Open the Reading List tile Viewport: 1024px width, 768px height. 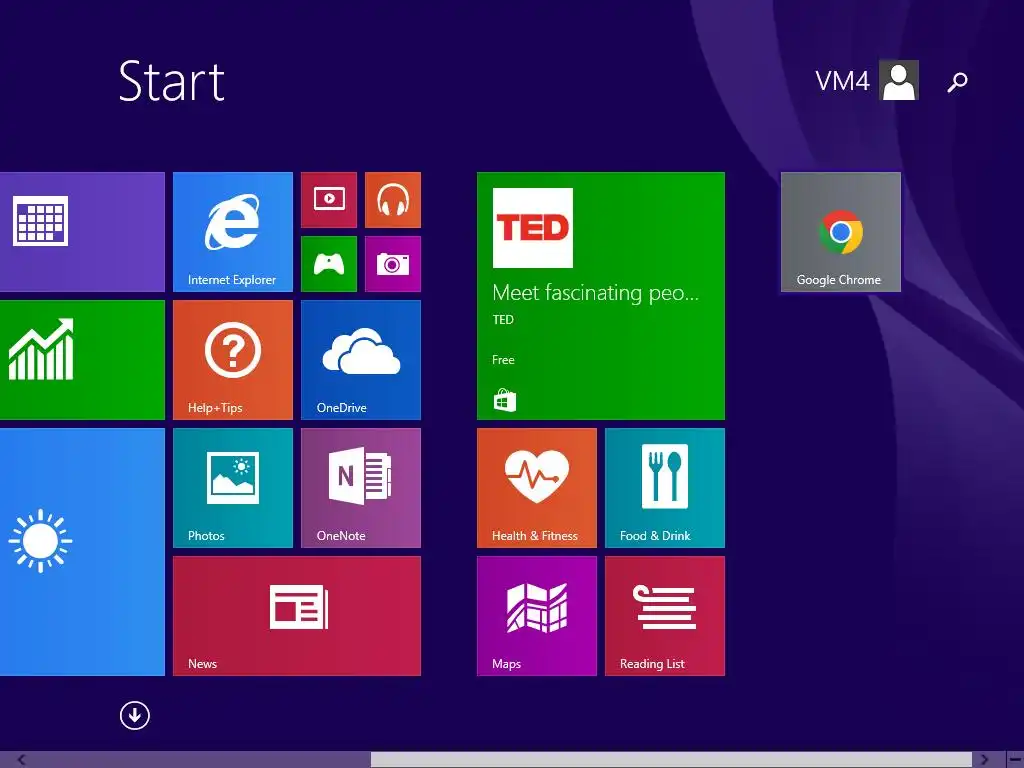click(665, 616)
